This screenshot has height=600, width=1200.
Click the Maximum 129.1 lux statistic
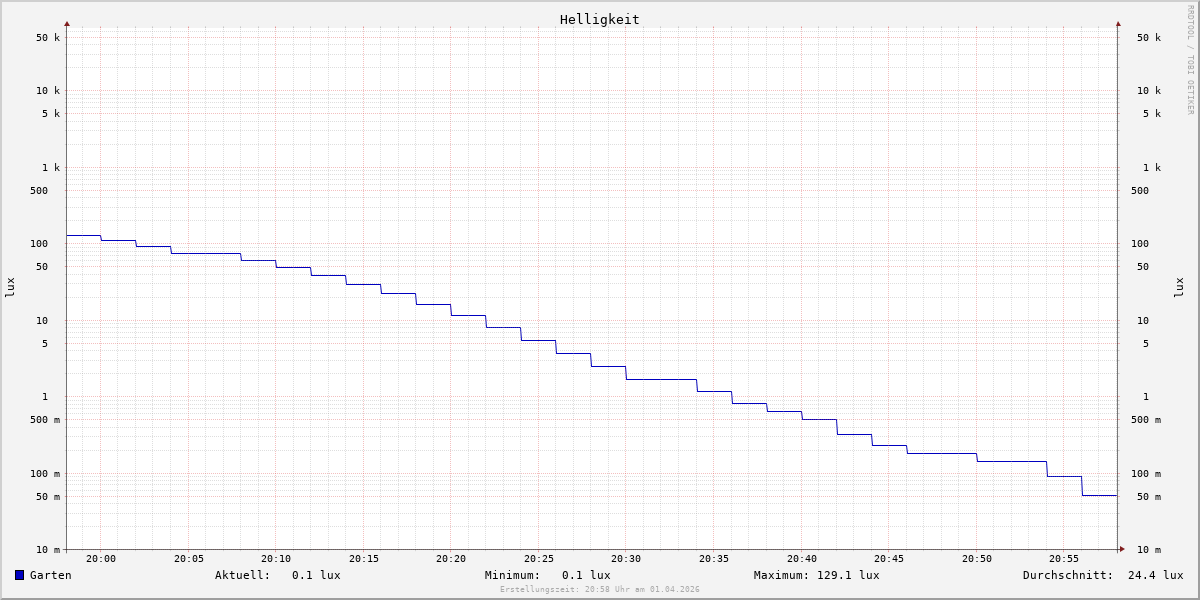816,575
